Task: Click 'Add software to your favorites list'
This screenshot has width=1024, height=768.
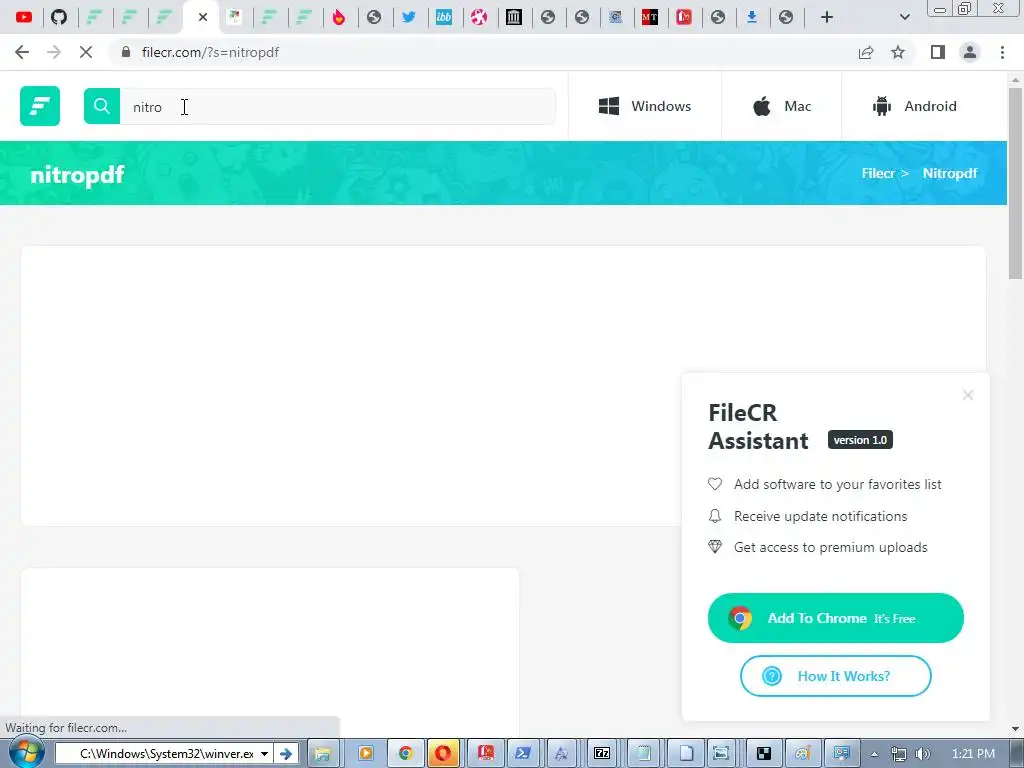Action: tap(838, 484)
